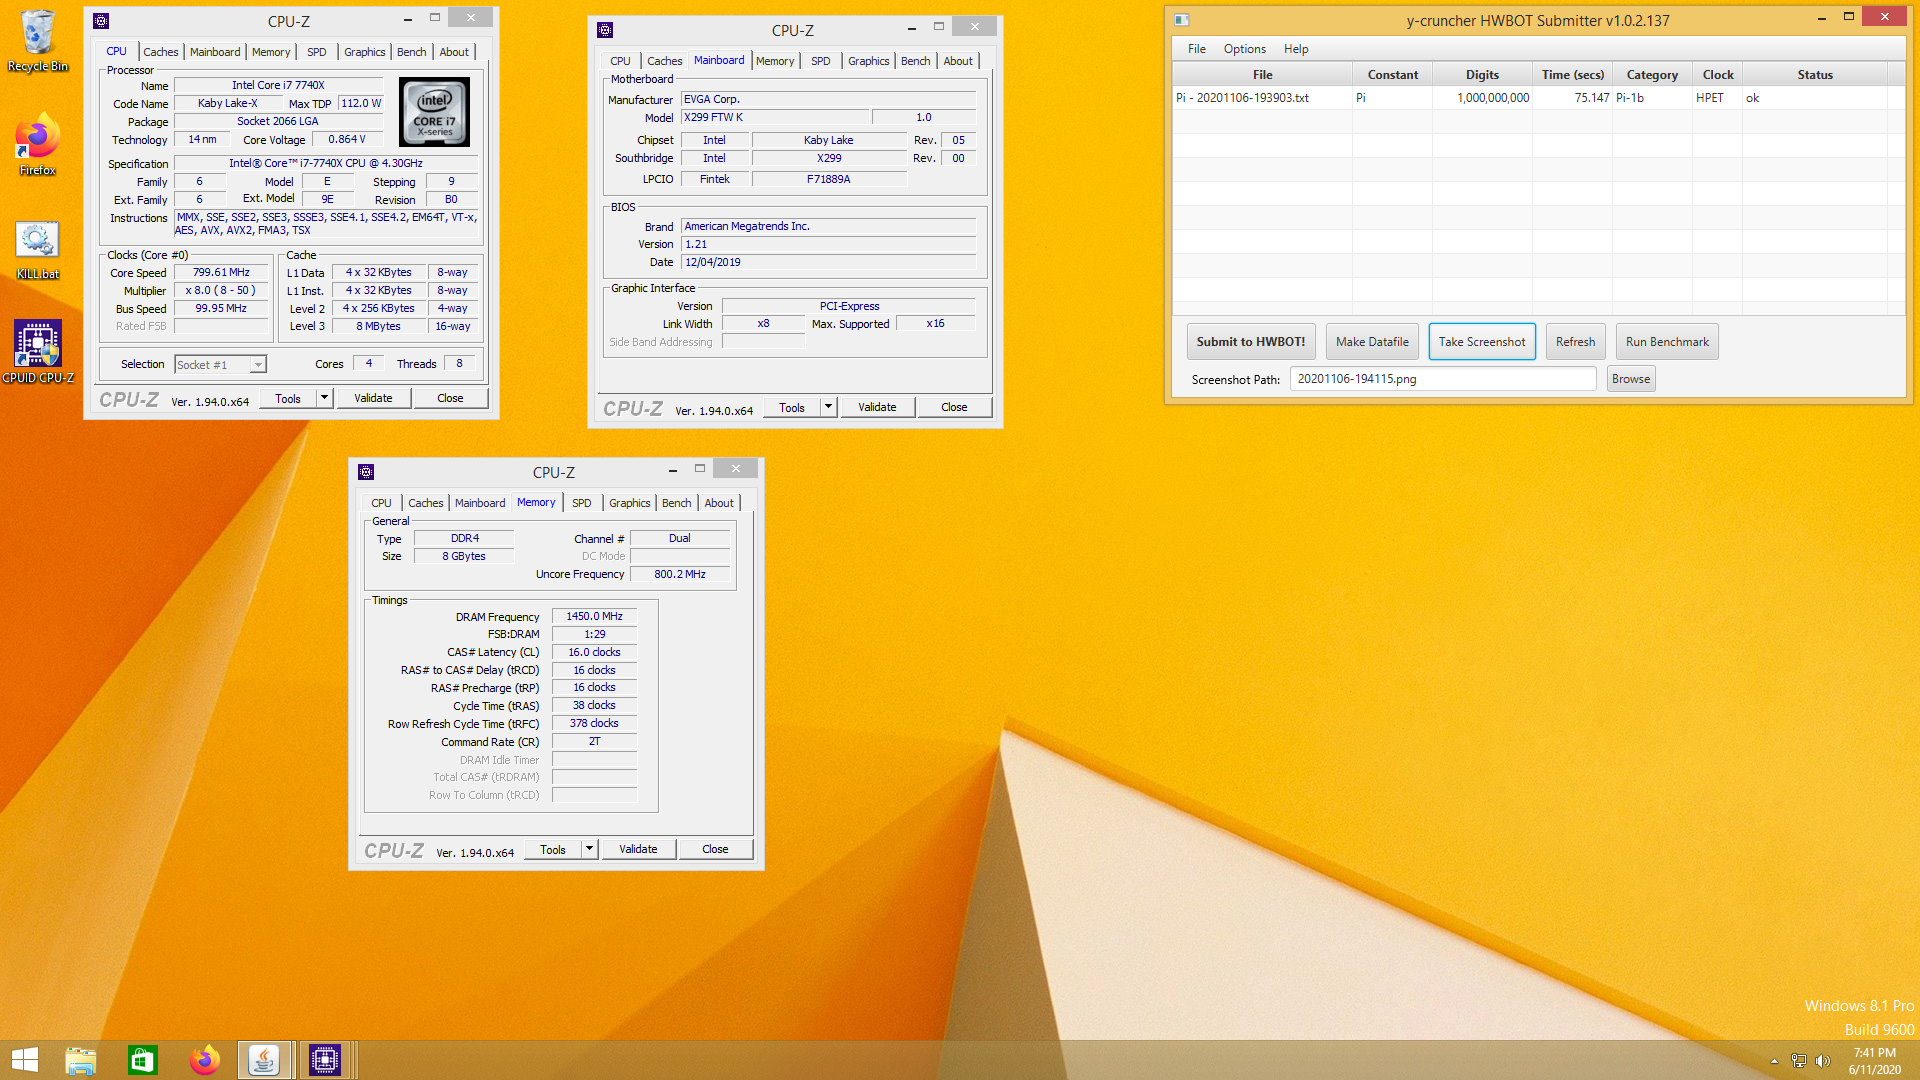Open the Options menu in HWBOT Submitter
This screenshot has height=1080, width=1920.
[x=1244, y=49]
